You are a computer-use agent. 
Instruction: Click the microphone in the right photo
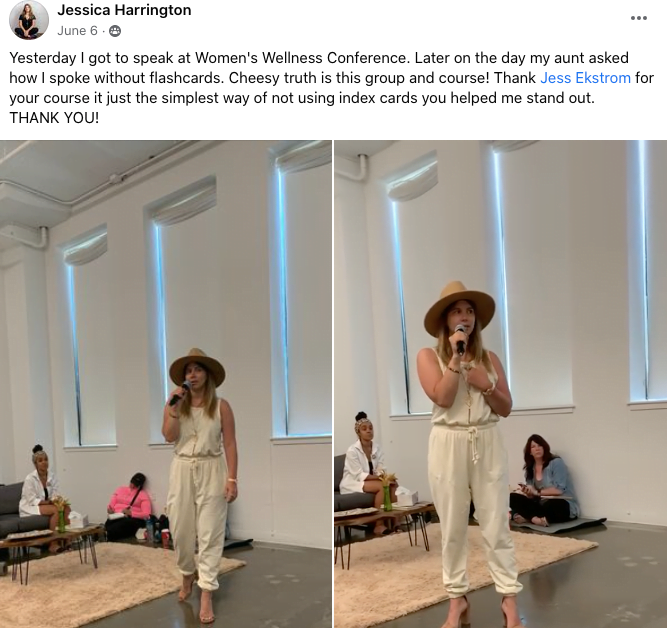(x=461, y=339)
